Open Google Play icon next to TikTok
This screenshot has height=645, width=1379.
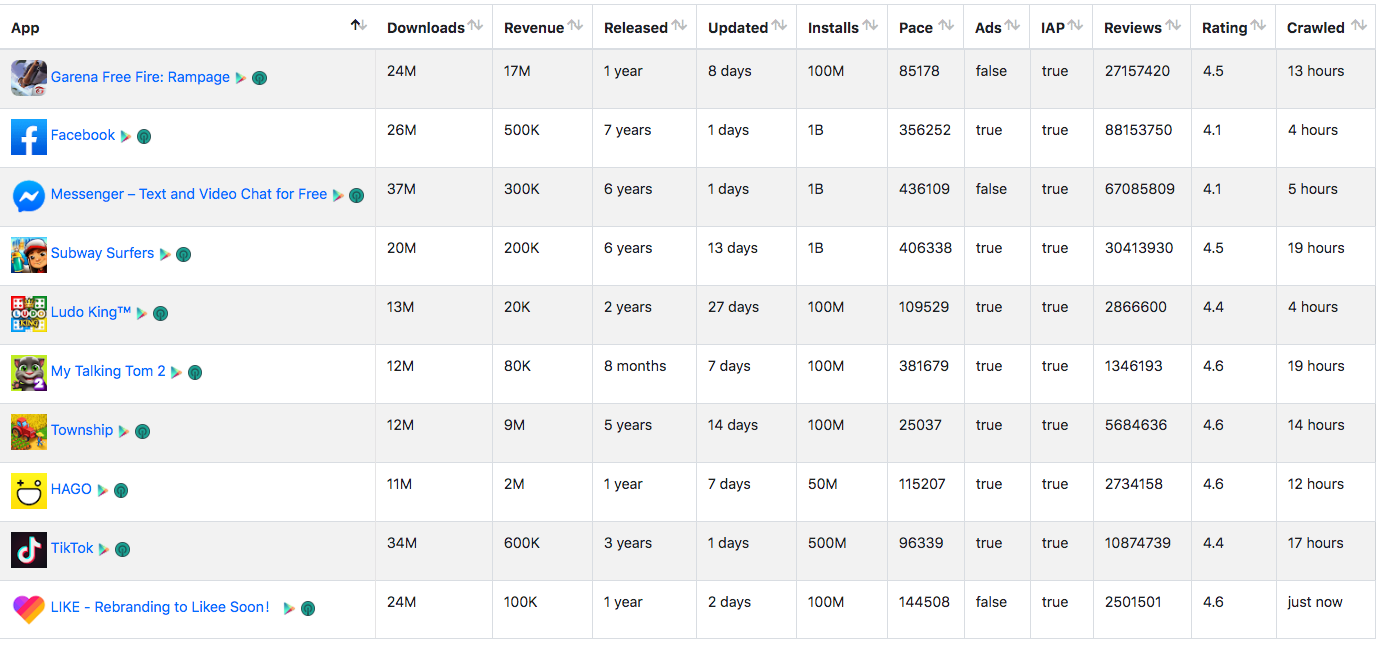tap(103, 549)
